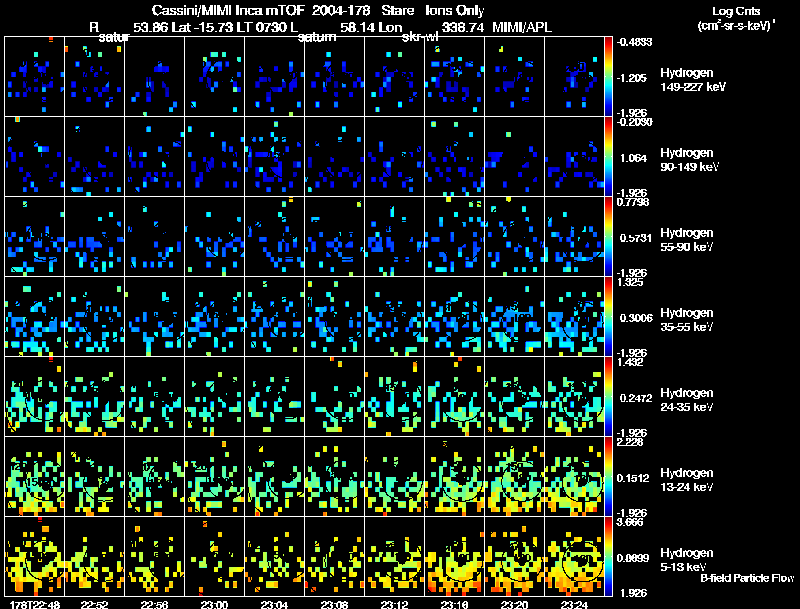Viewport: 800px width, 609px height.
Task: Click the 2004-178 date in the title
Action: (x=341, y=10)
